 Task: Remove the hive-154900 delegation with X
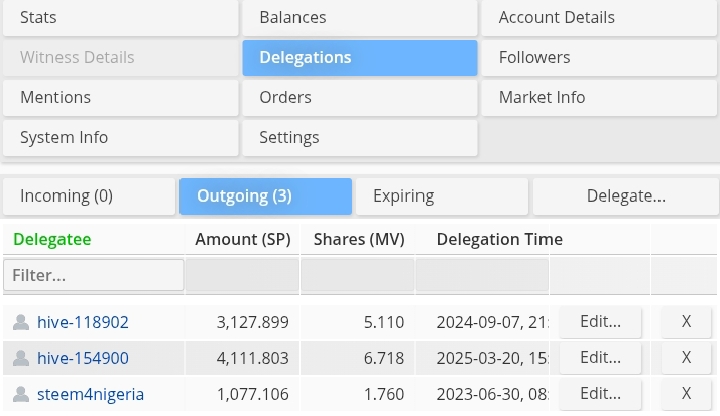coord(686,358)
